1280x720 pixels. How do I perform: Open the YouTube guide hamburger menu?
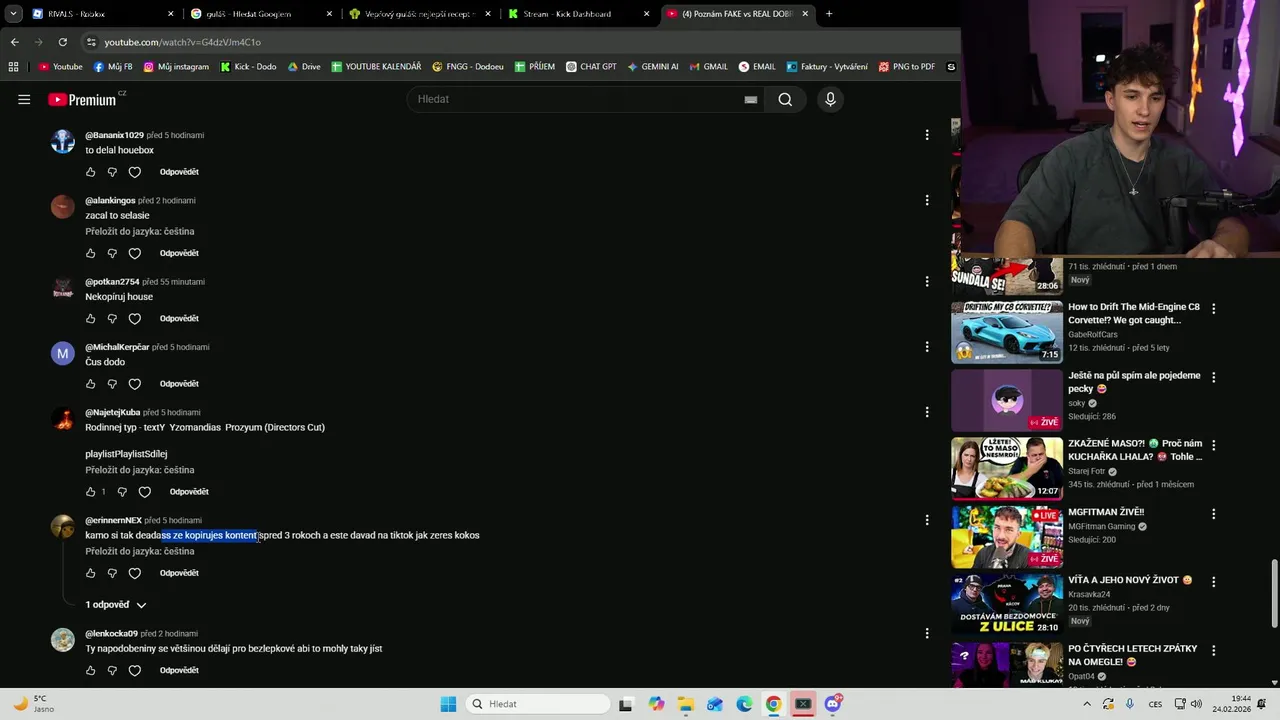pyautogui.click(x=24, y=99)
